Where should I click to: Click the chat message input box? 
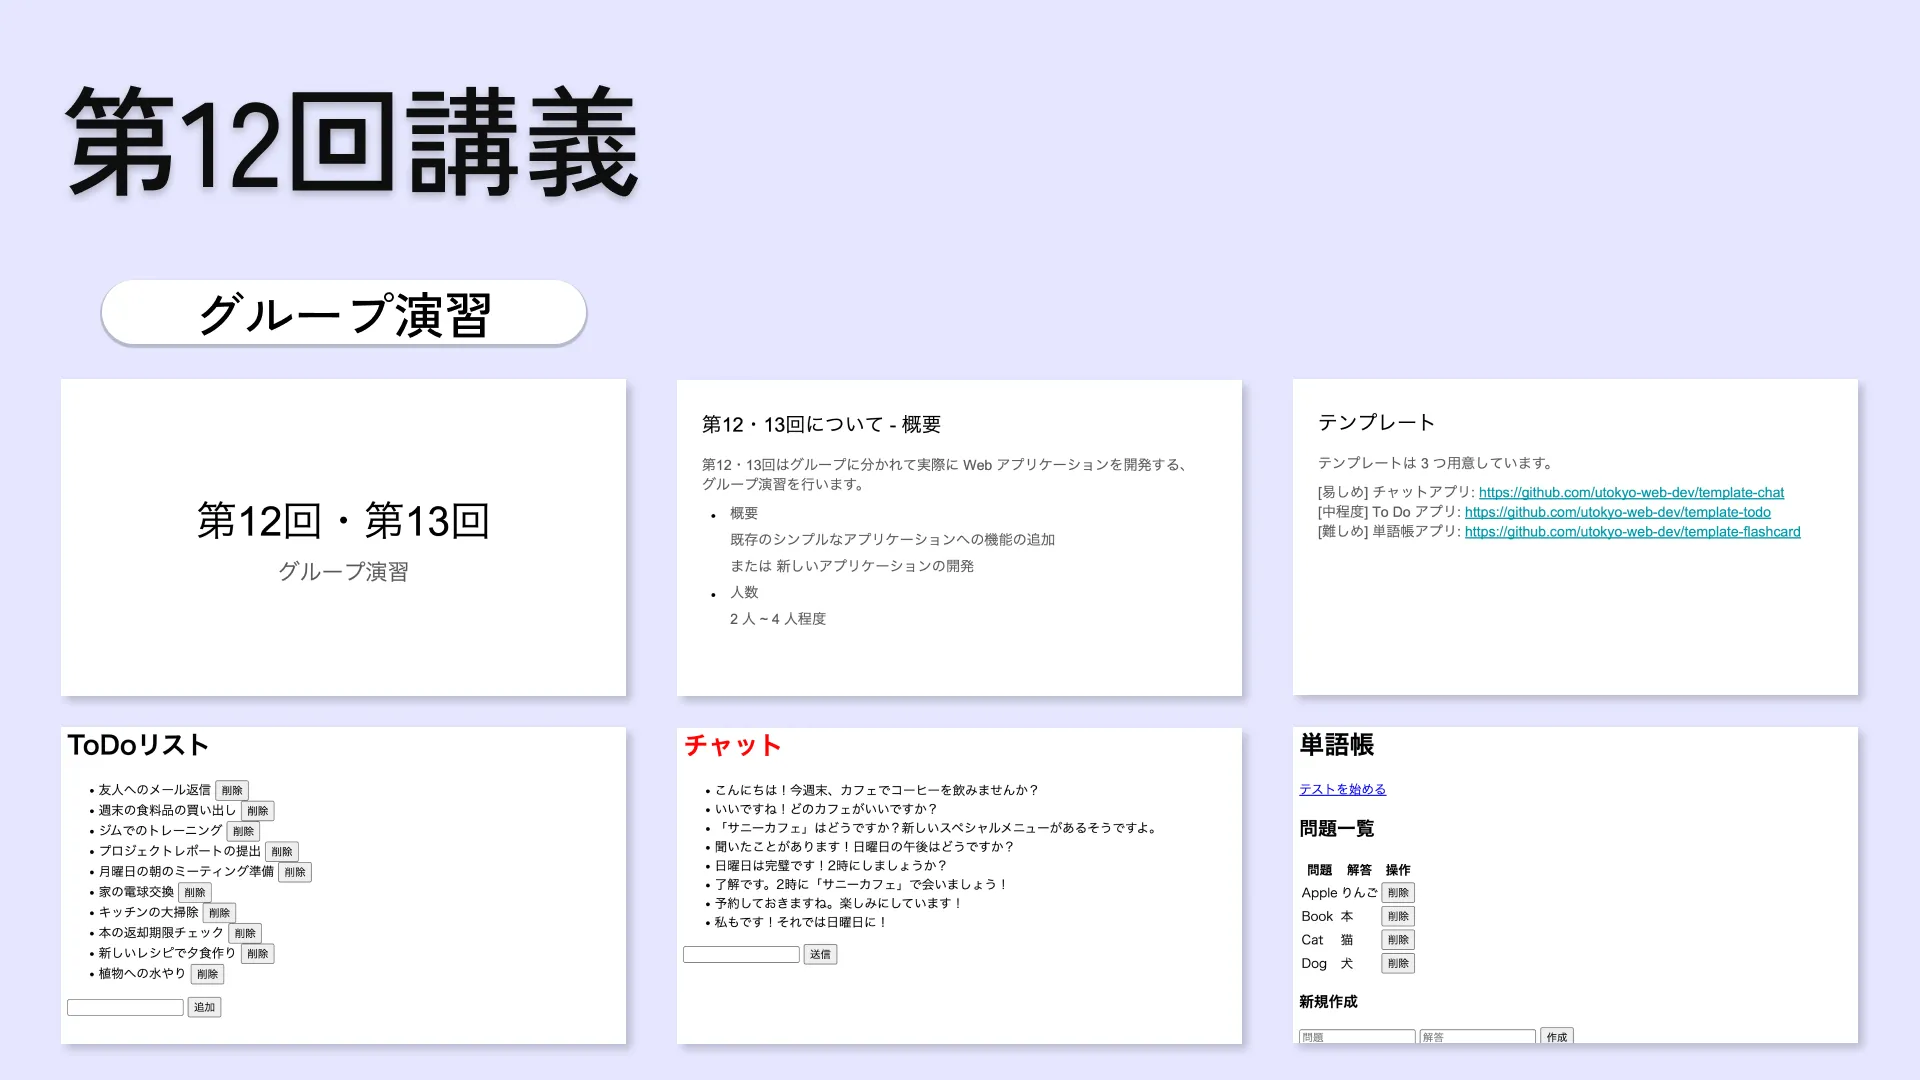(741, 954)
